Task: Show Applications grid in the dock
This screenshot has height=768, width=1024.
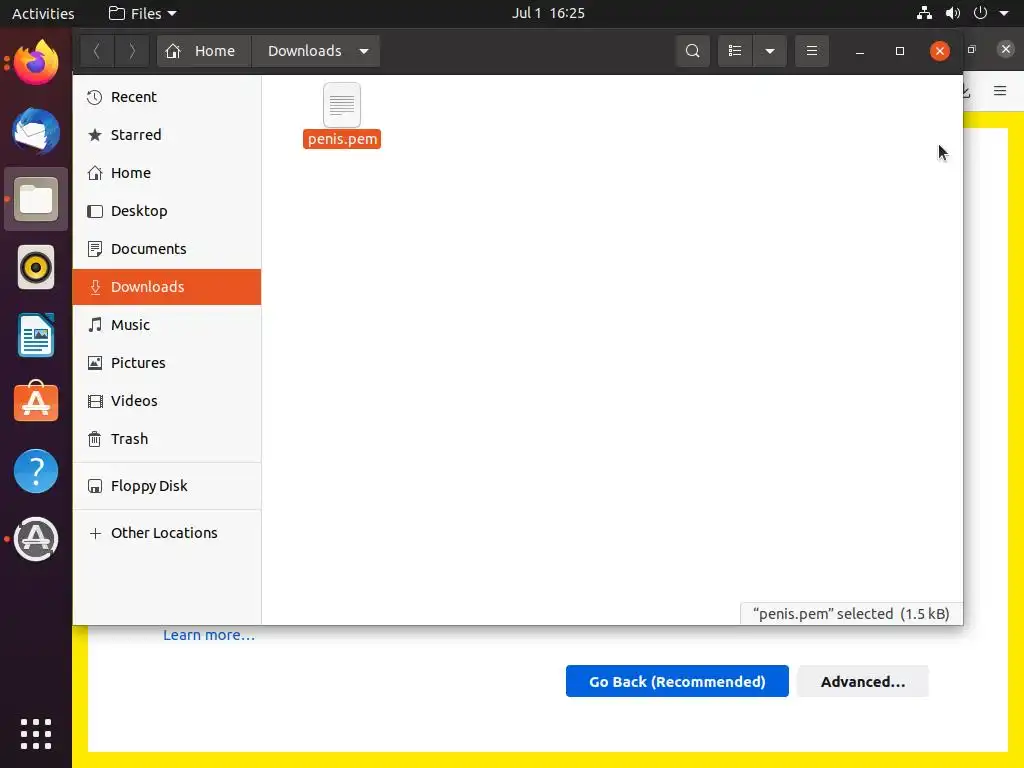Action: coord(36,733)
